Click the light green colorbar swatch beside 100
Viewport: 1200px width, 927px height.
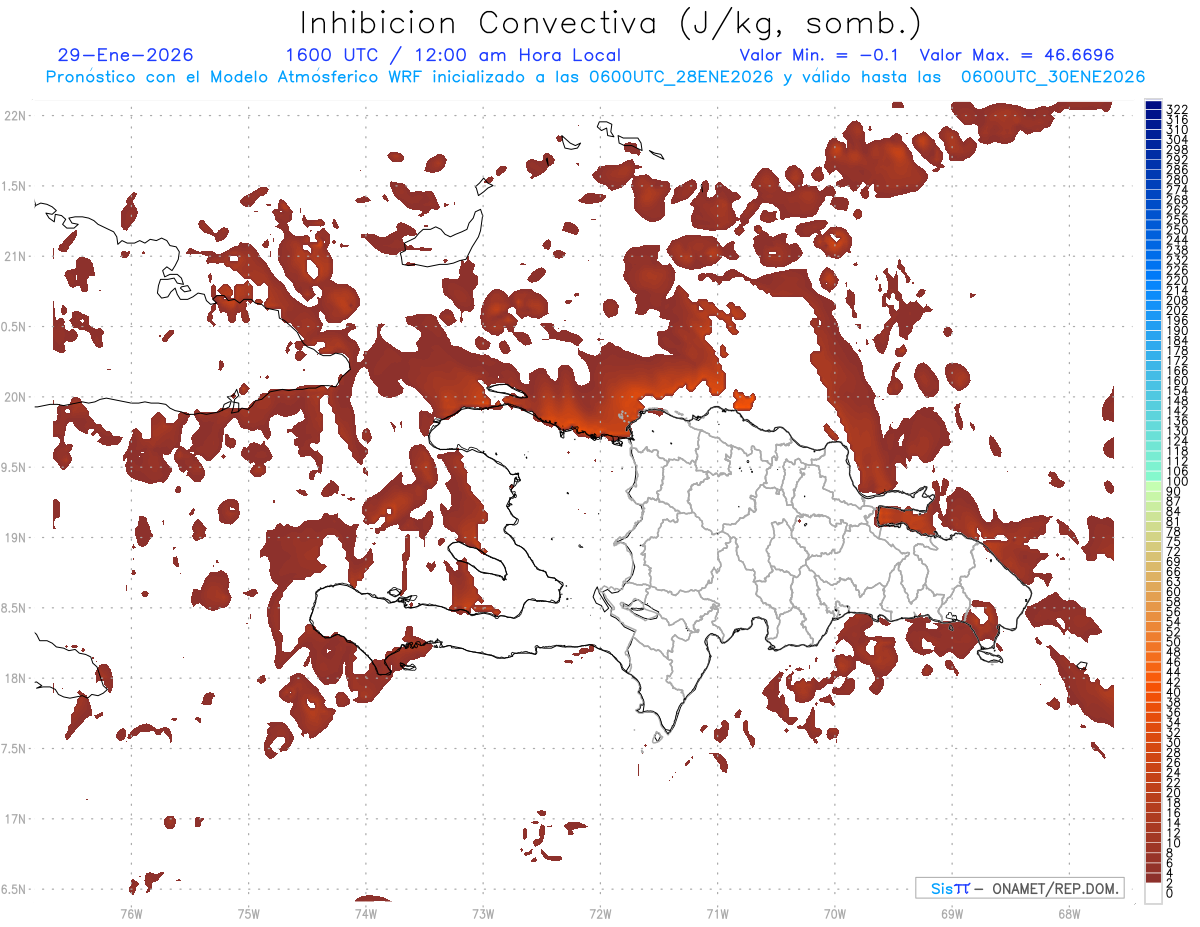(1153, 484)
